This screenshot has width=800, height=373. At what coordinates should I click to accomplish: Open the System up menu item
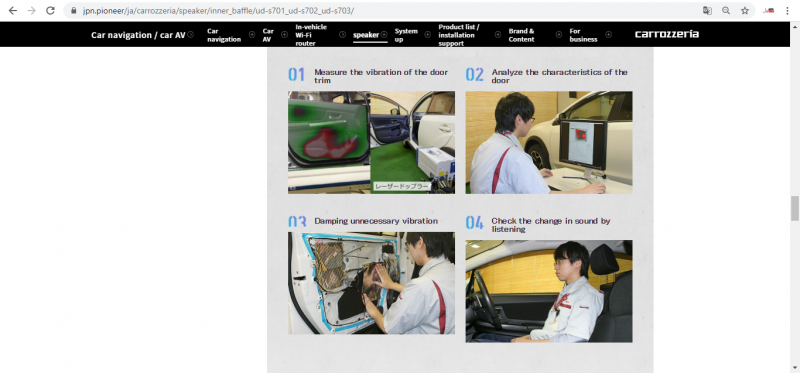[x=406, y=35]
